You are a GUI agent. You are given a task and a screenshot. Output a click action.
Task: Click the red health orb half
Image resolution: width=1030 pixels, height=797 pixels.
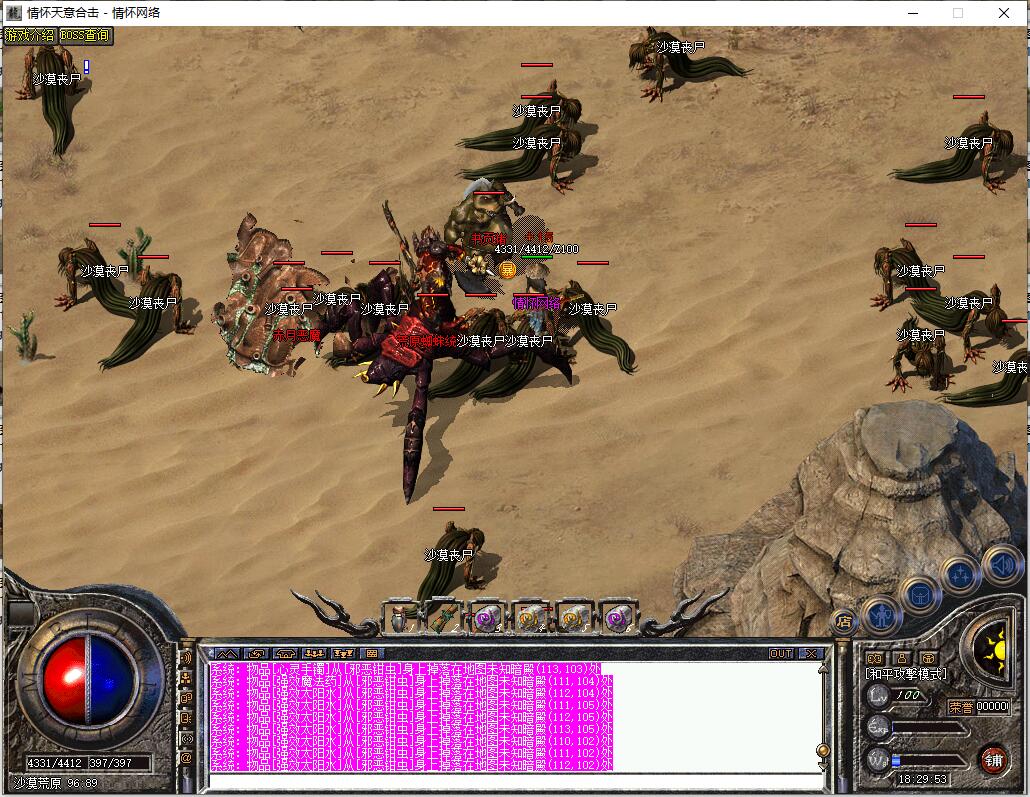pyautogui.click(x=64, y=680)
